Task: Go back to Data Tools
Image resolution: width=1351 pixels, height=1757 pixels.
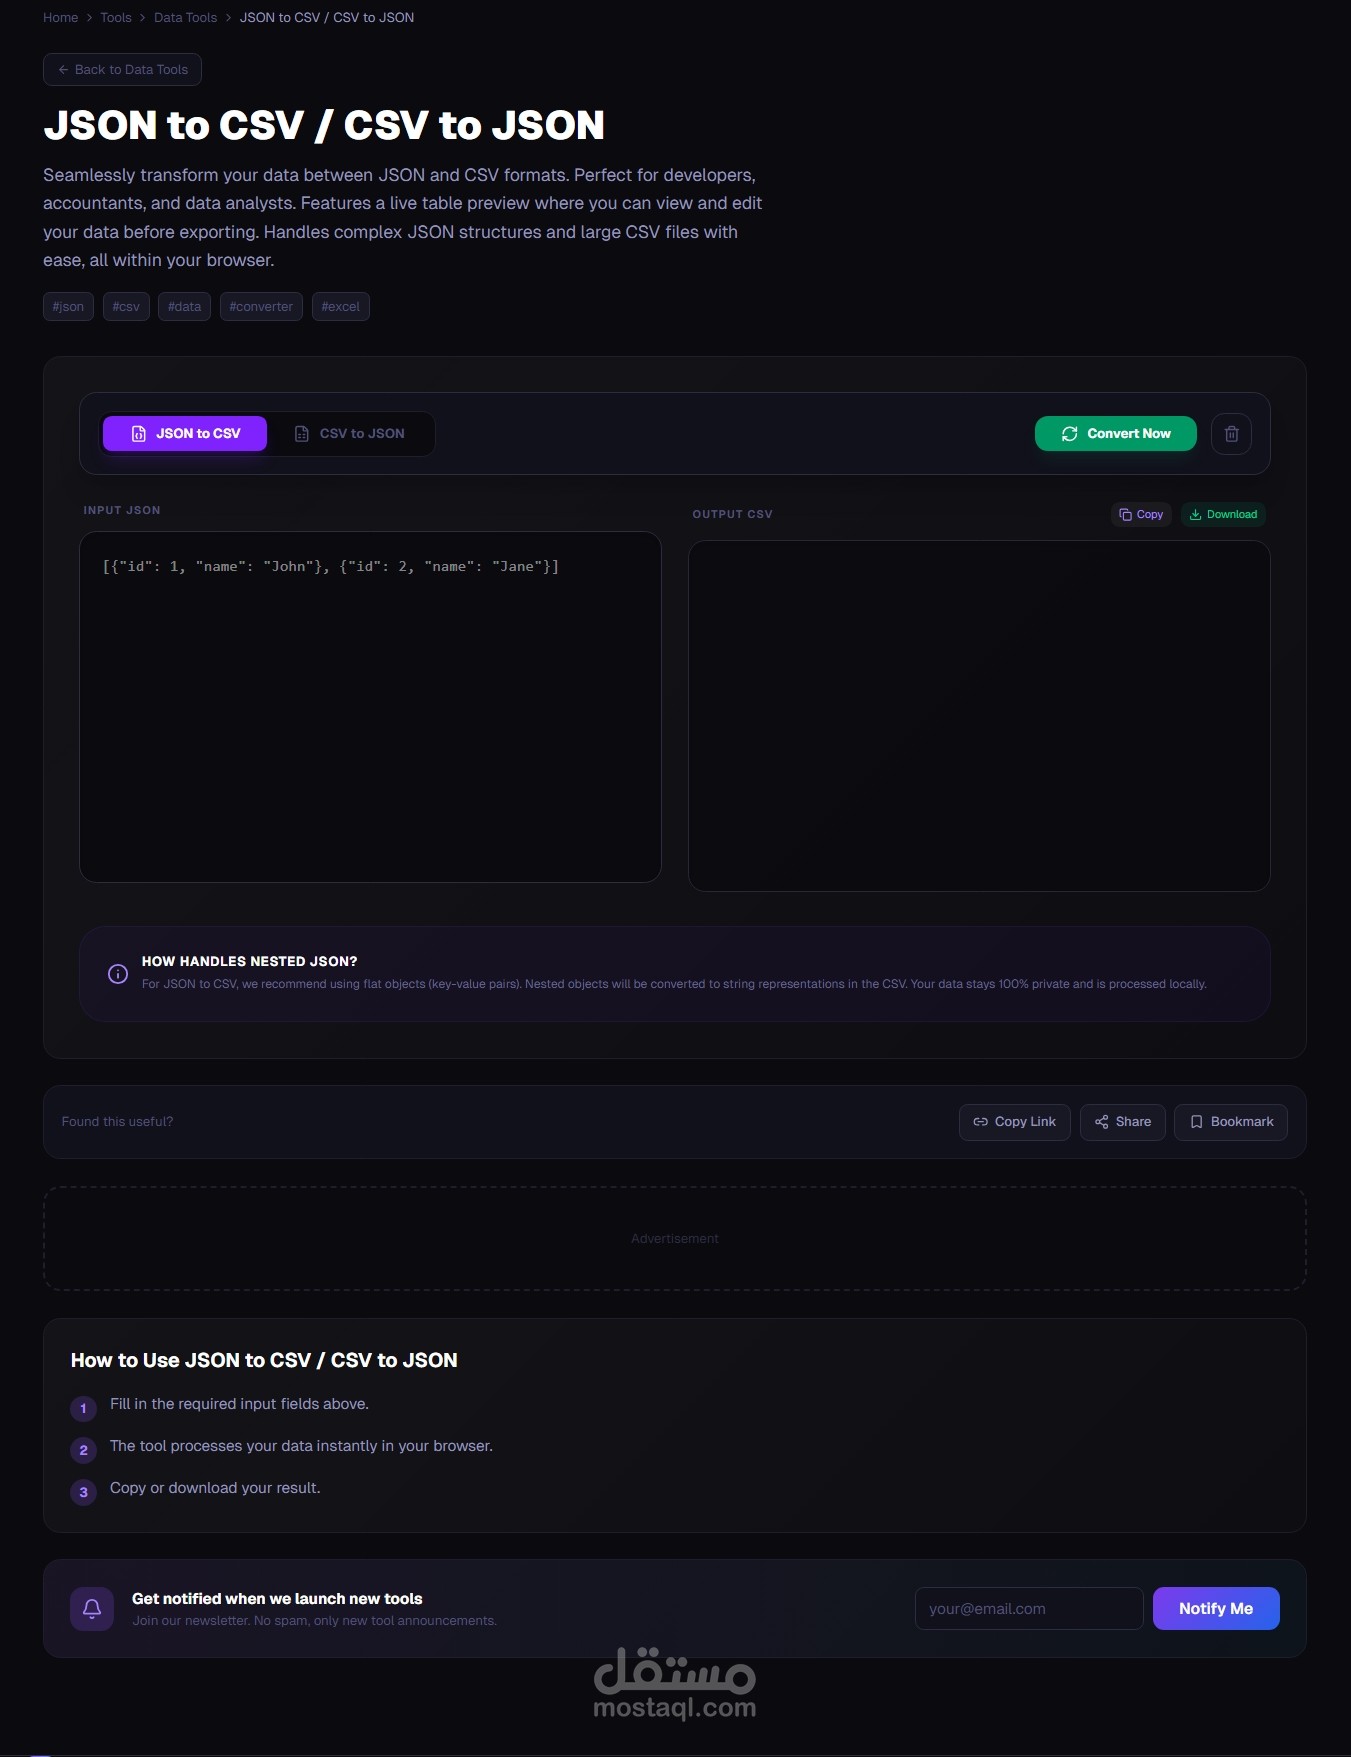Action: [122, 70]
